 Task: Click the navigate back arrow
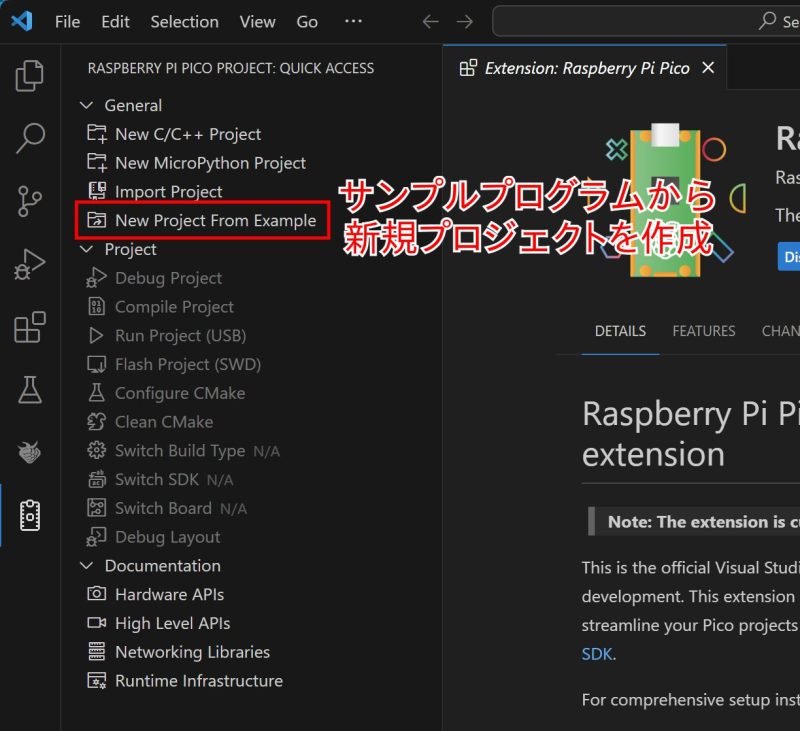tap(430, 21)
